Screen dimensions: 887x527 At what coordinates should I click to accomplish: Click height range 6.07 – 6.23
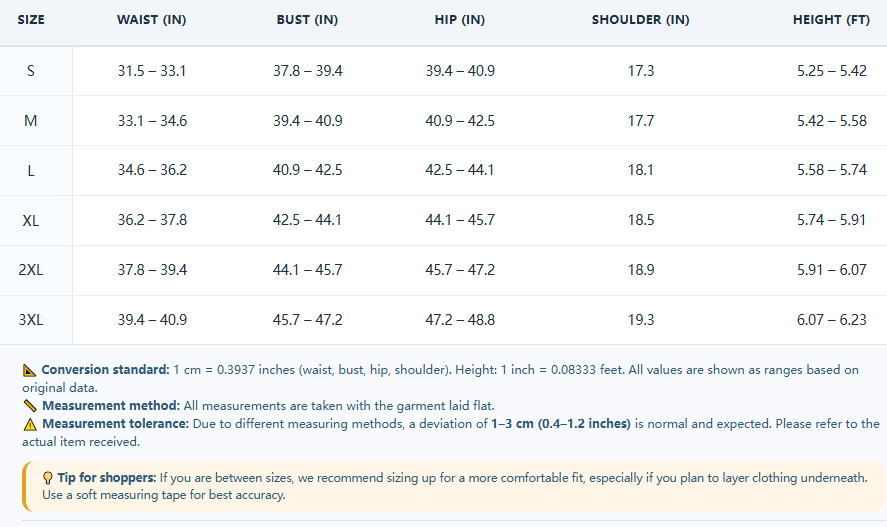pos(832,320)
